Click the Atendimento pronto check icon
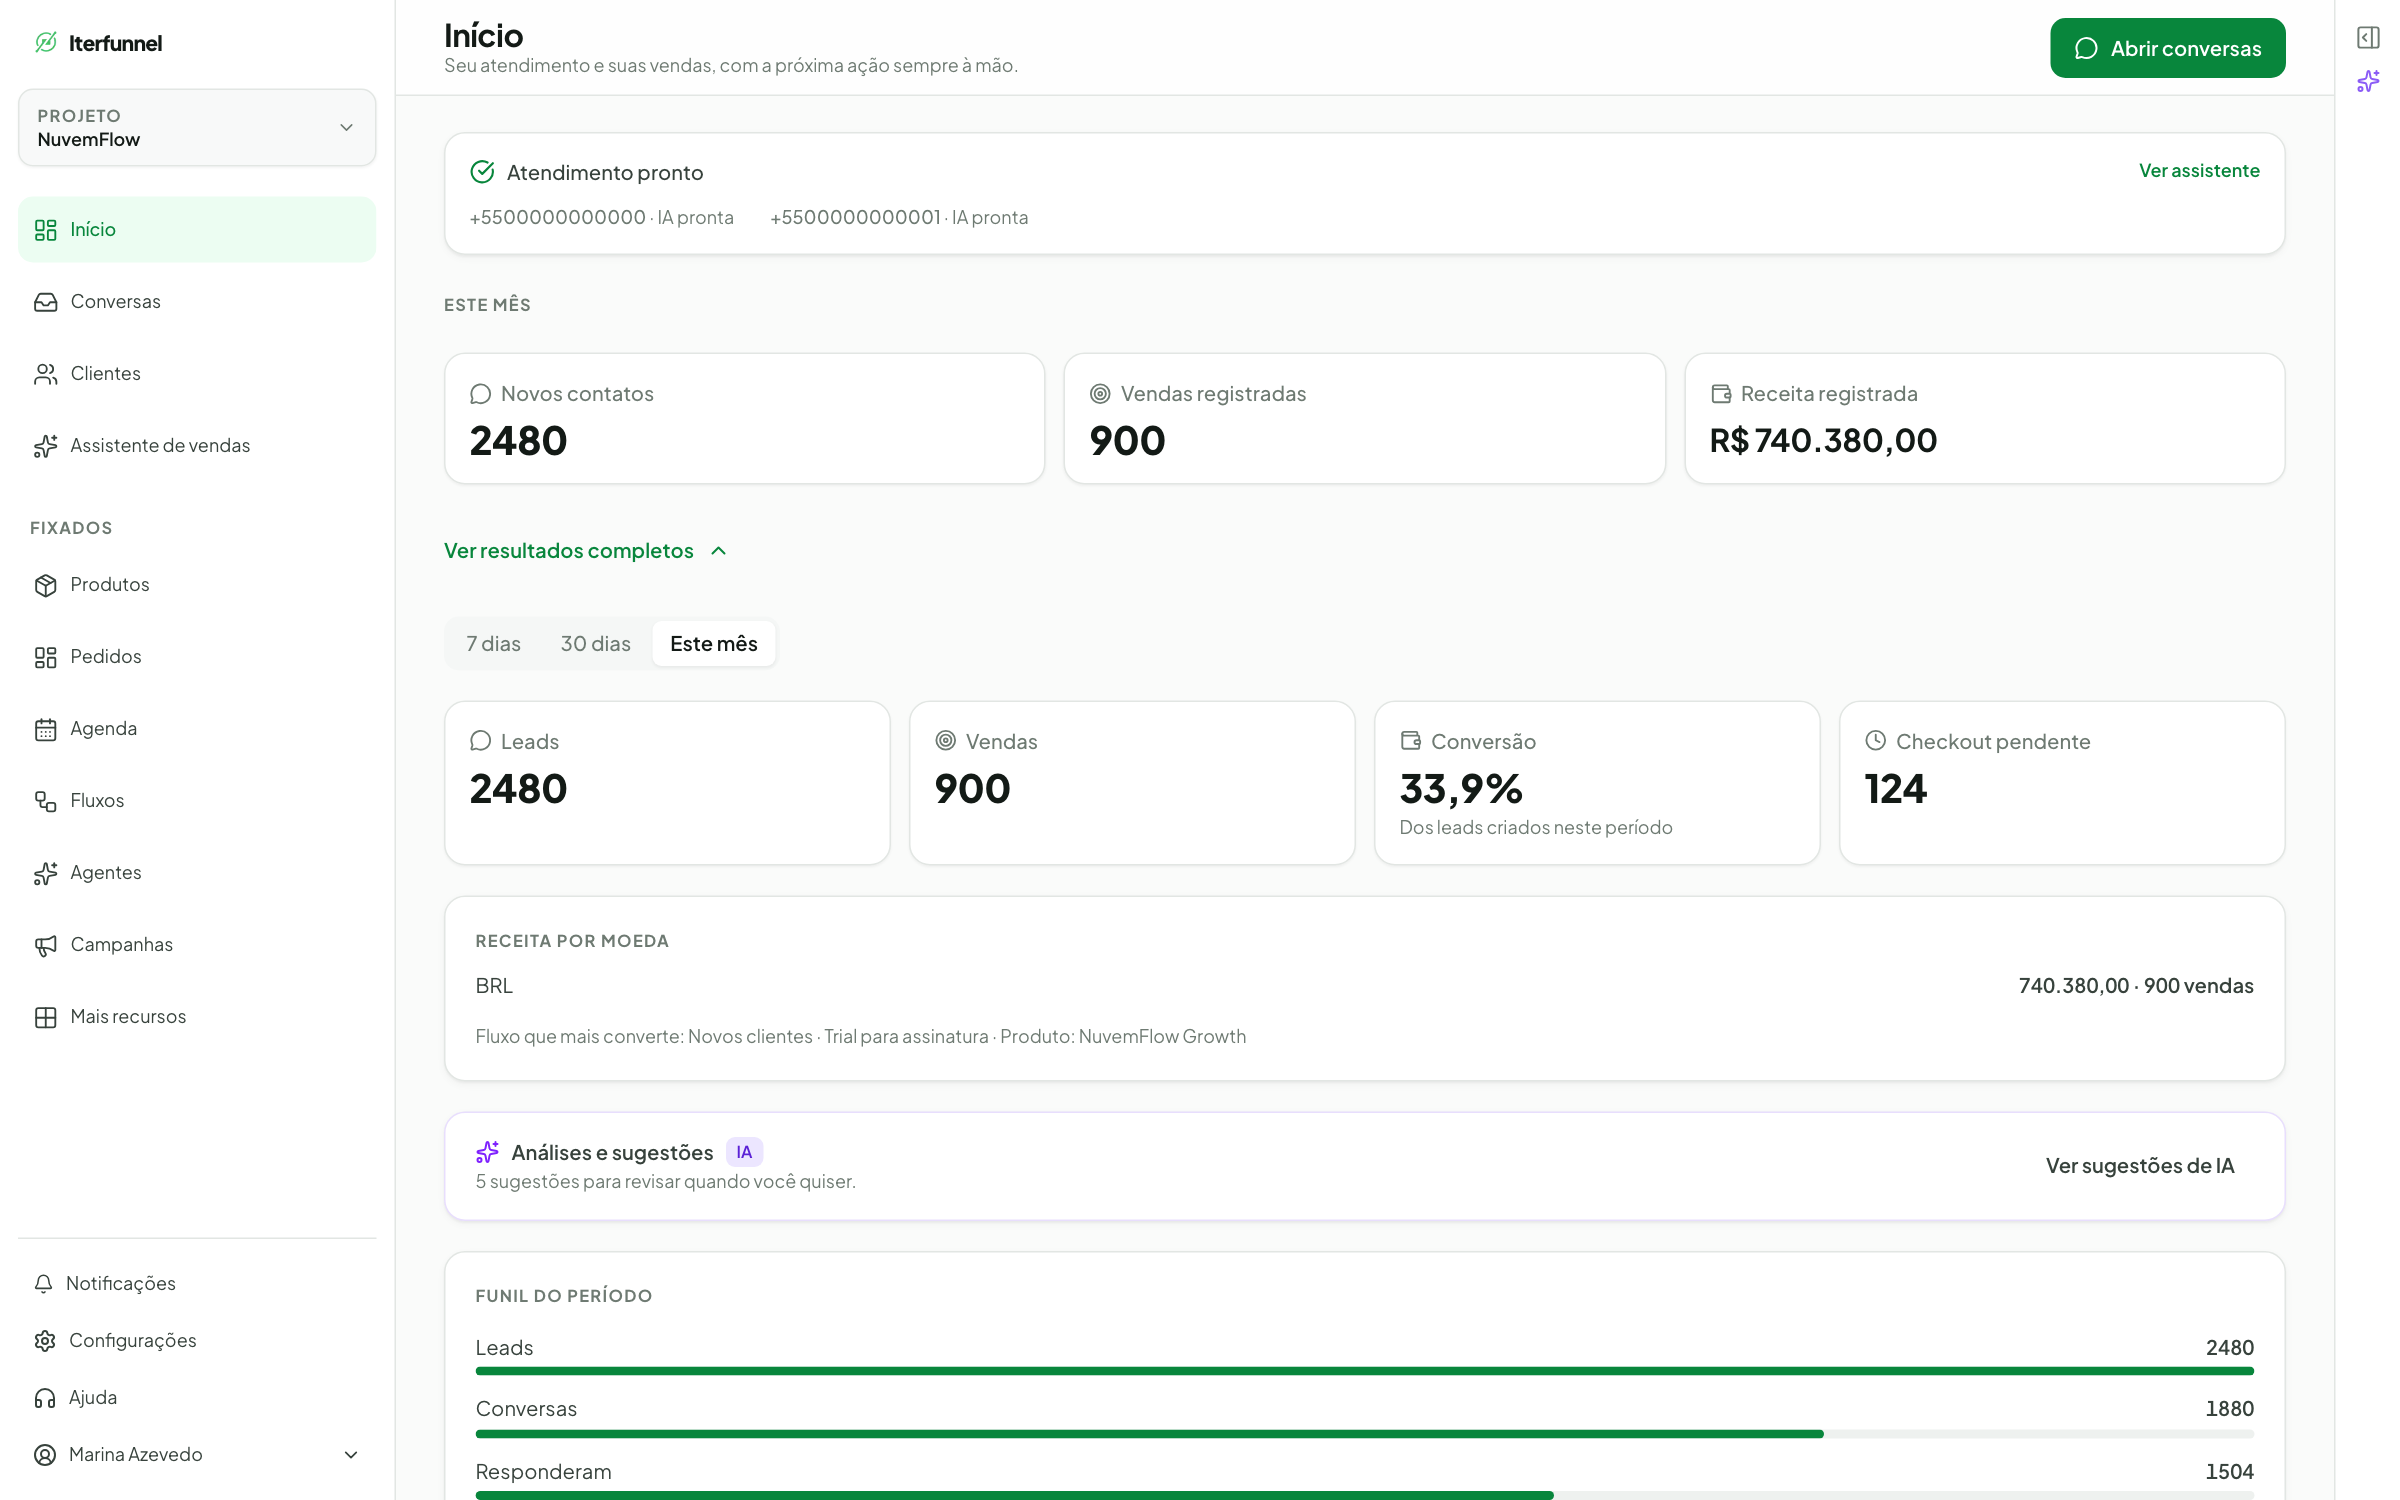2400x1500 pixels. point(482,172)
